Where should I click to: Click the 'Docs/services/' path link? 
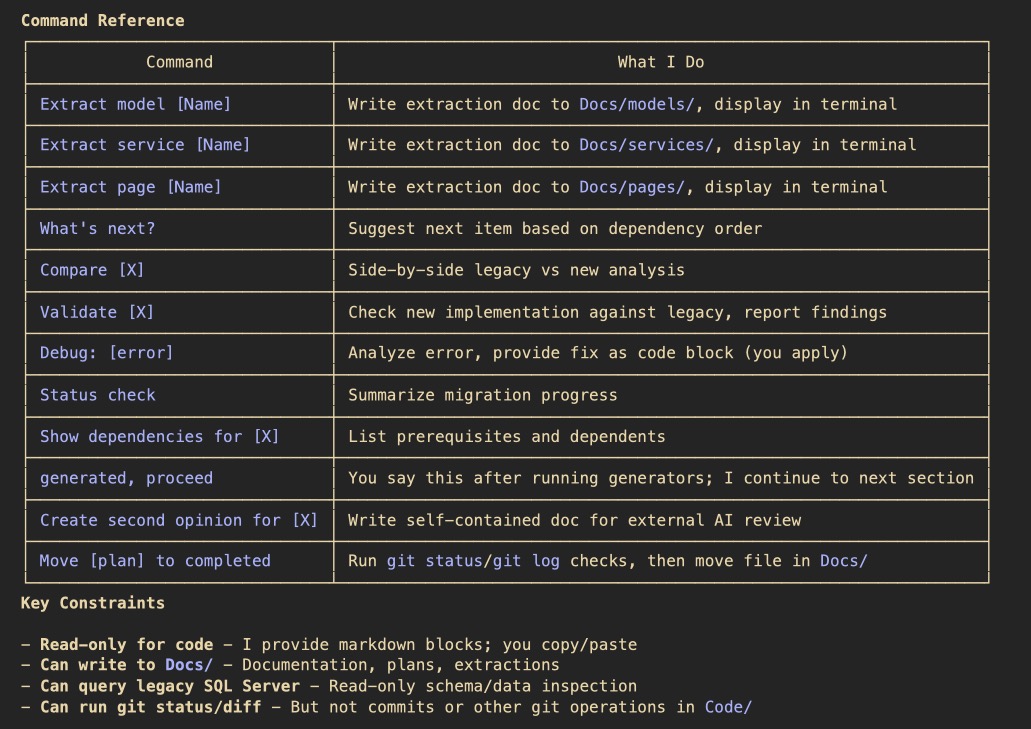[646, 145]
